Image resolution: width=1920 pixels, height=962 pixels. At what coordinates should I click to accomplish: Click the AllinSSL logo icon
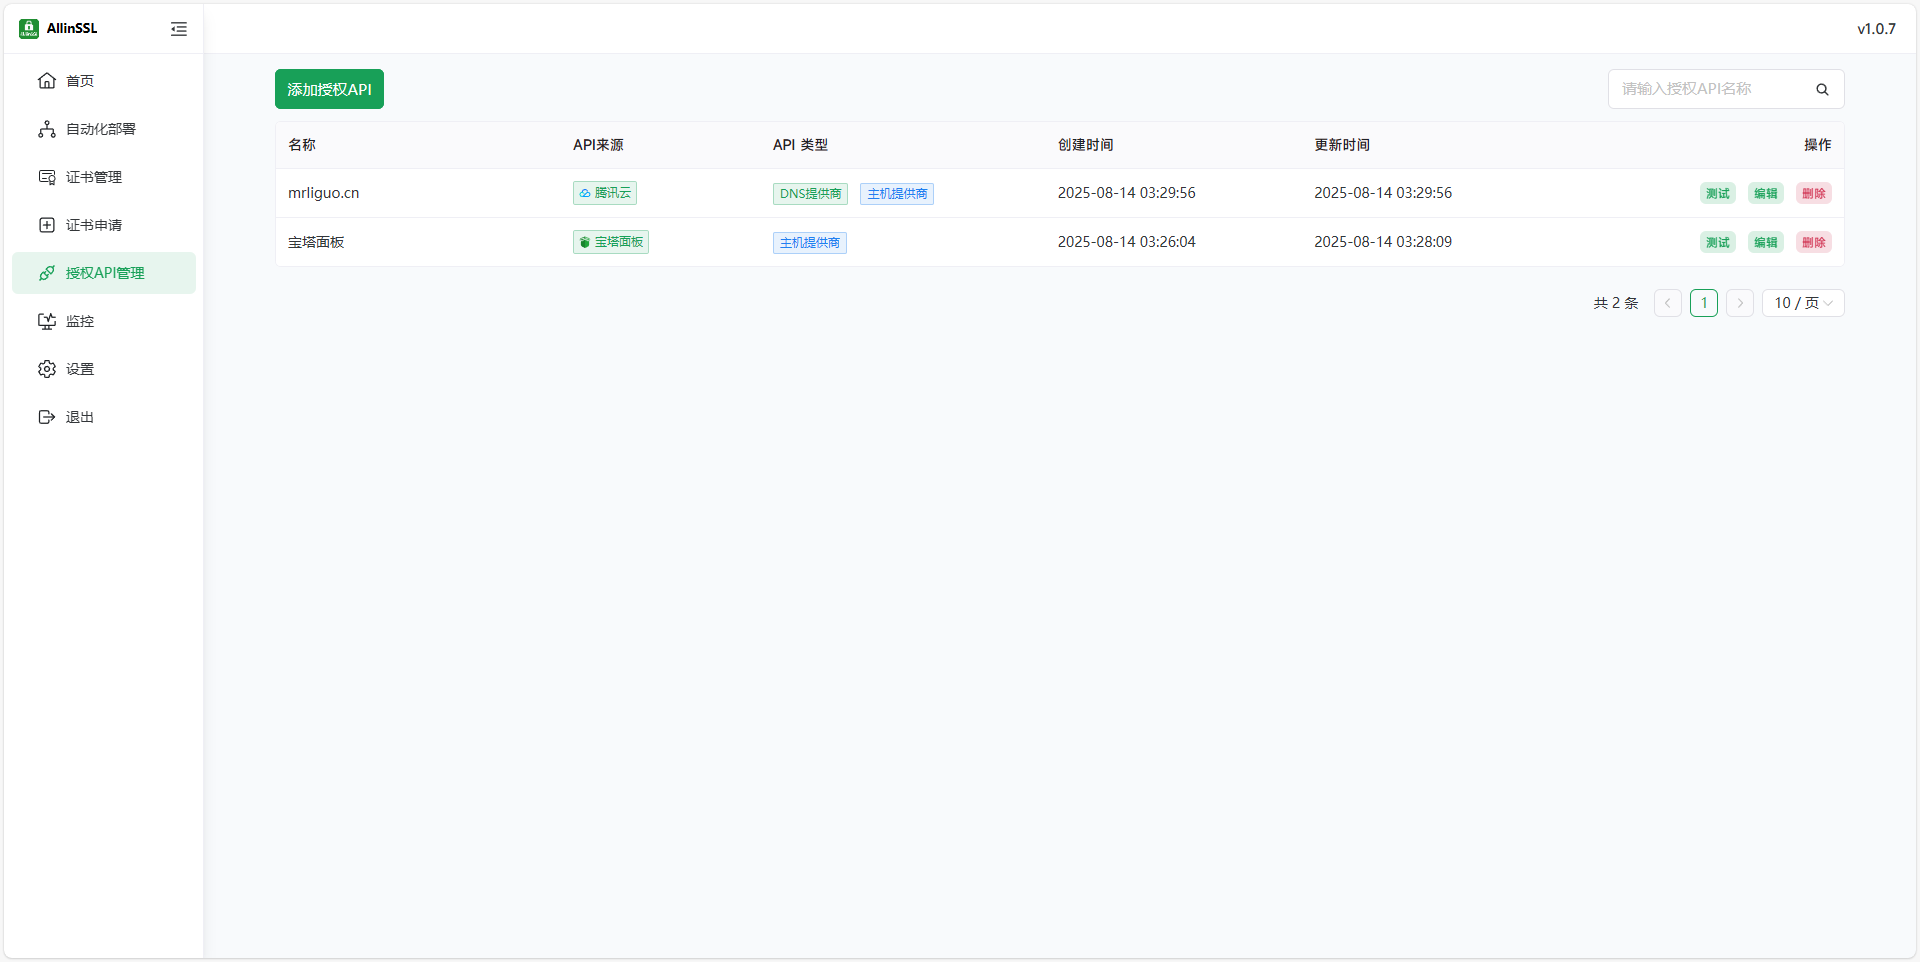click(x=29, y=29)
